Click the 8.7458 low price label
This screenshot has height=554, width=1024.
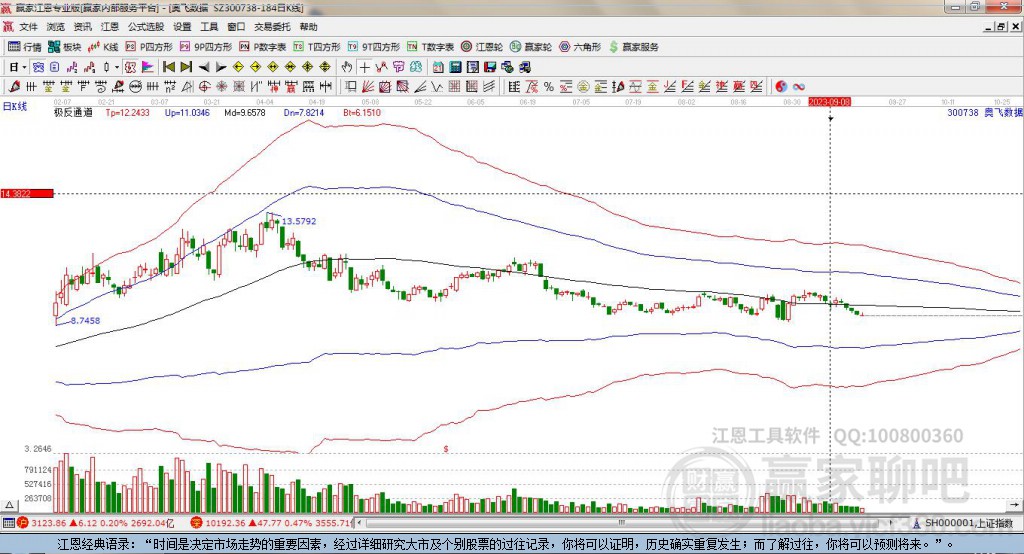tap(86, 320)
